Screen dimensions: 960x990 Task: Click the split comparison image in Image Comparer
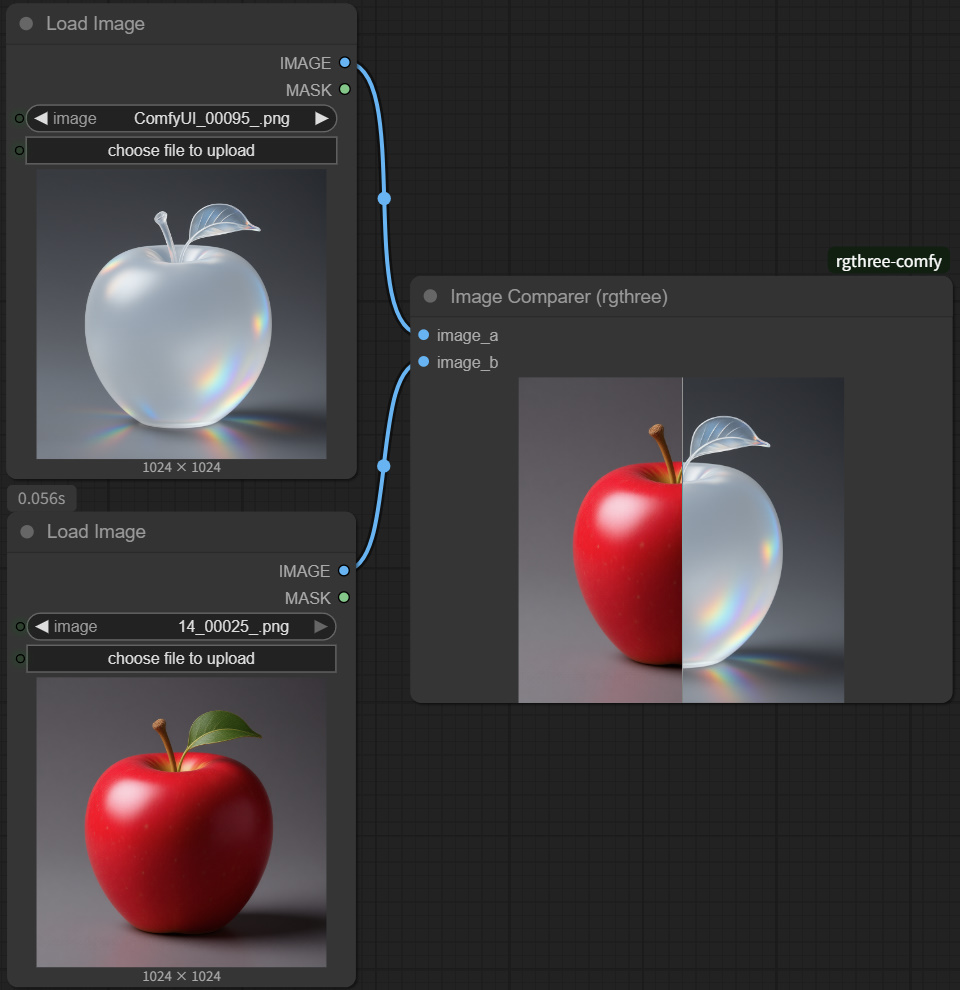pos(681,540)
